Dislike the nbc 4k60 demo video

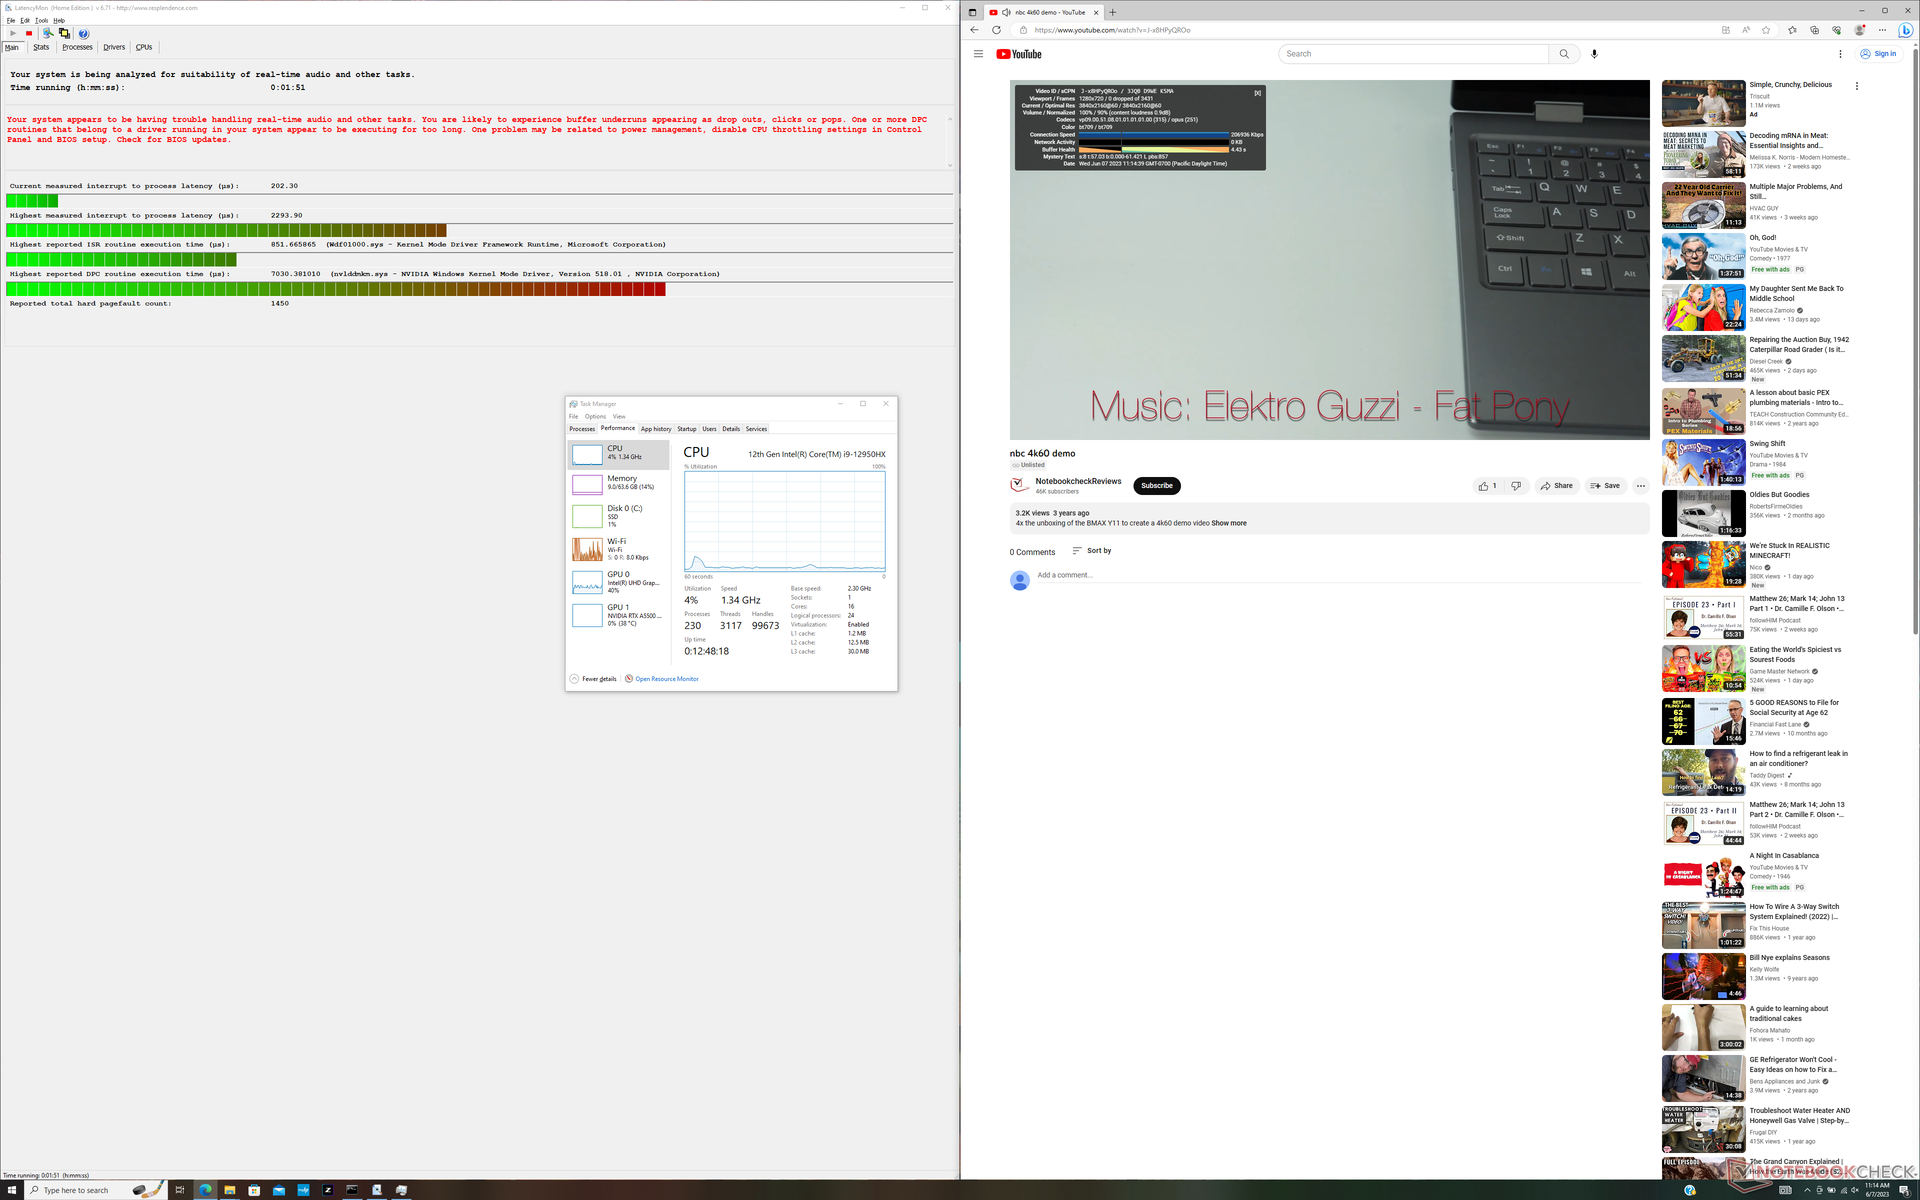click(x=1516, y=486)
